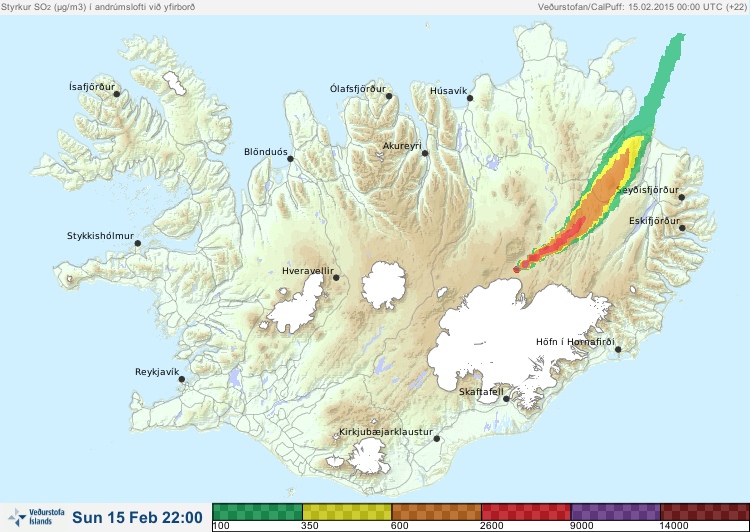Click the Blönduós label text
Viewport: 750px width, 532px height.
pyautogui.click(x=265, y=152)
